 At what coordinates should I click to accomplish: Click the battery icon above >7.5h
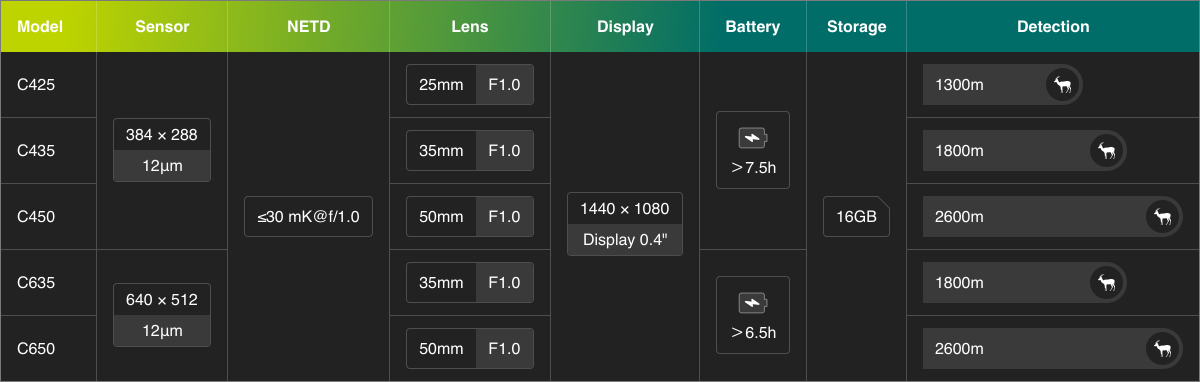[x=753, y=139]
